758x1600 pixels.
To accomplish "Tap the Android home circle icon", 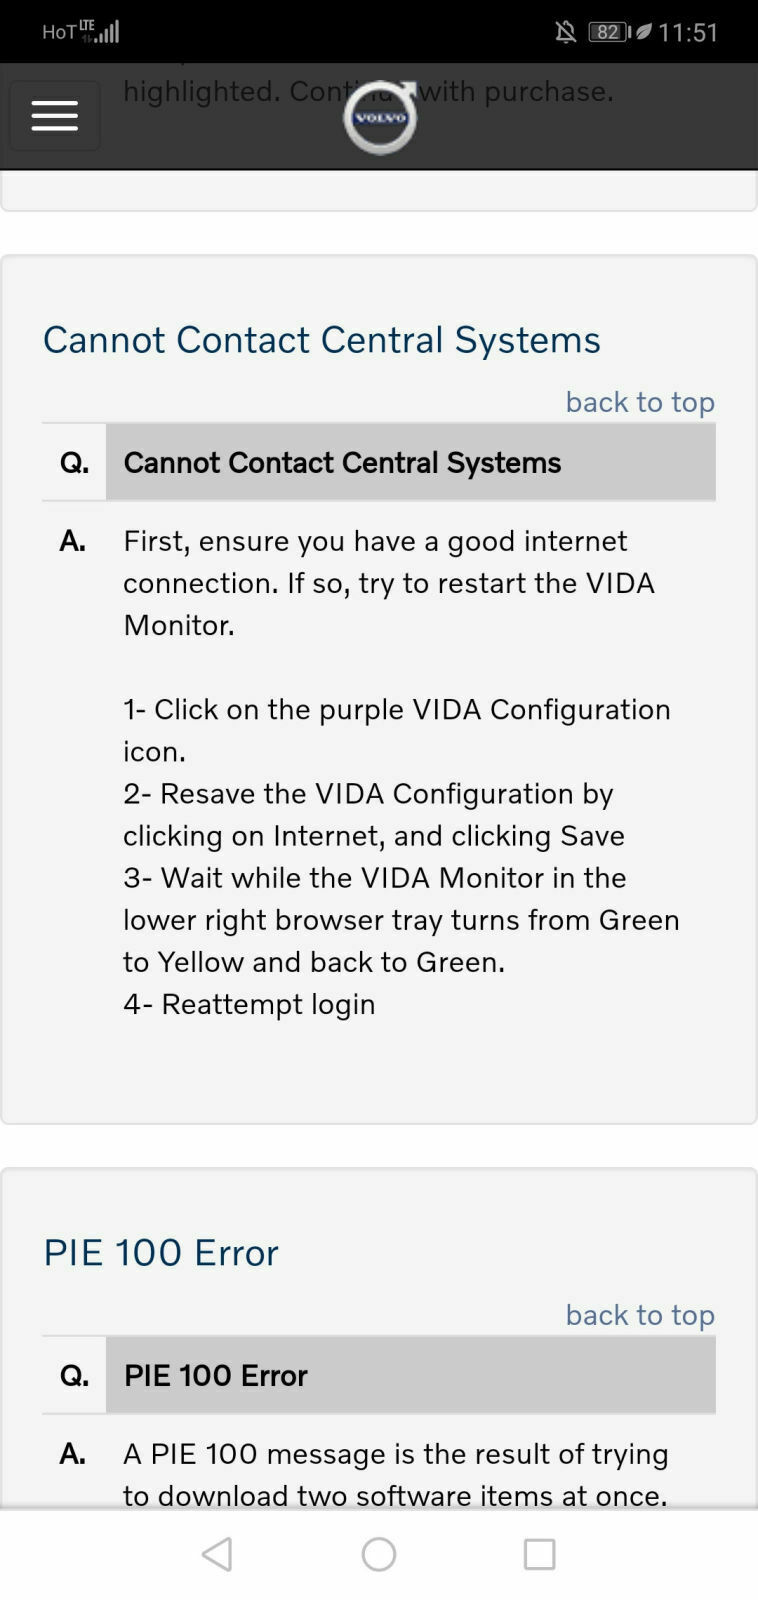I will 378,1554.
